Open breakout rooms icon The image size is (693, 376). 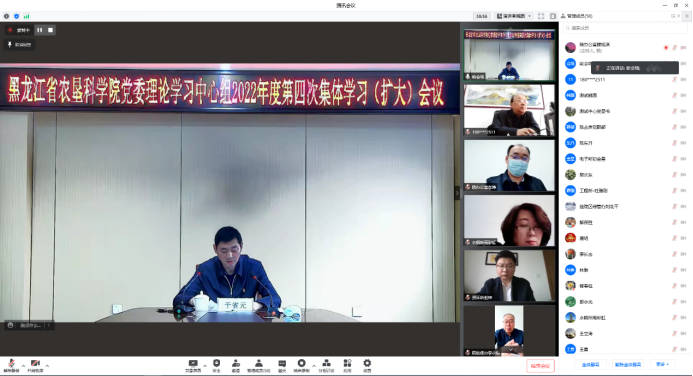[327, 366]
